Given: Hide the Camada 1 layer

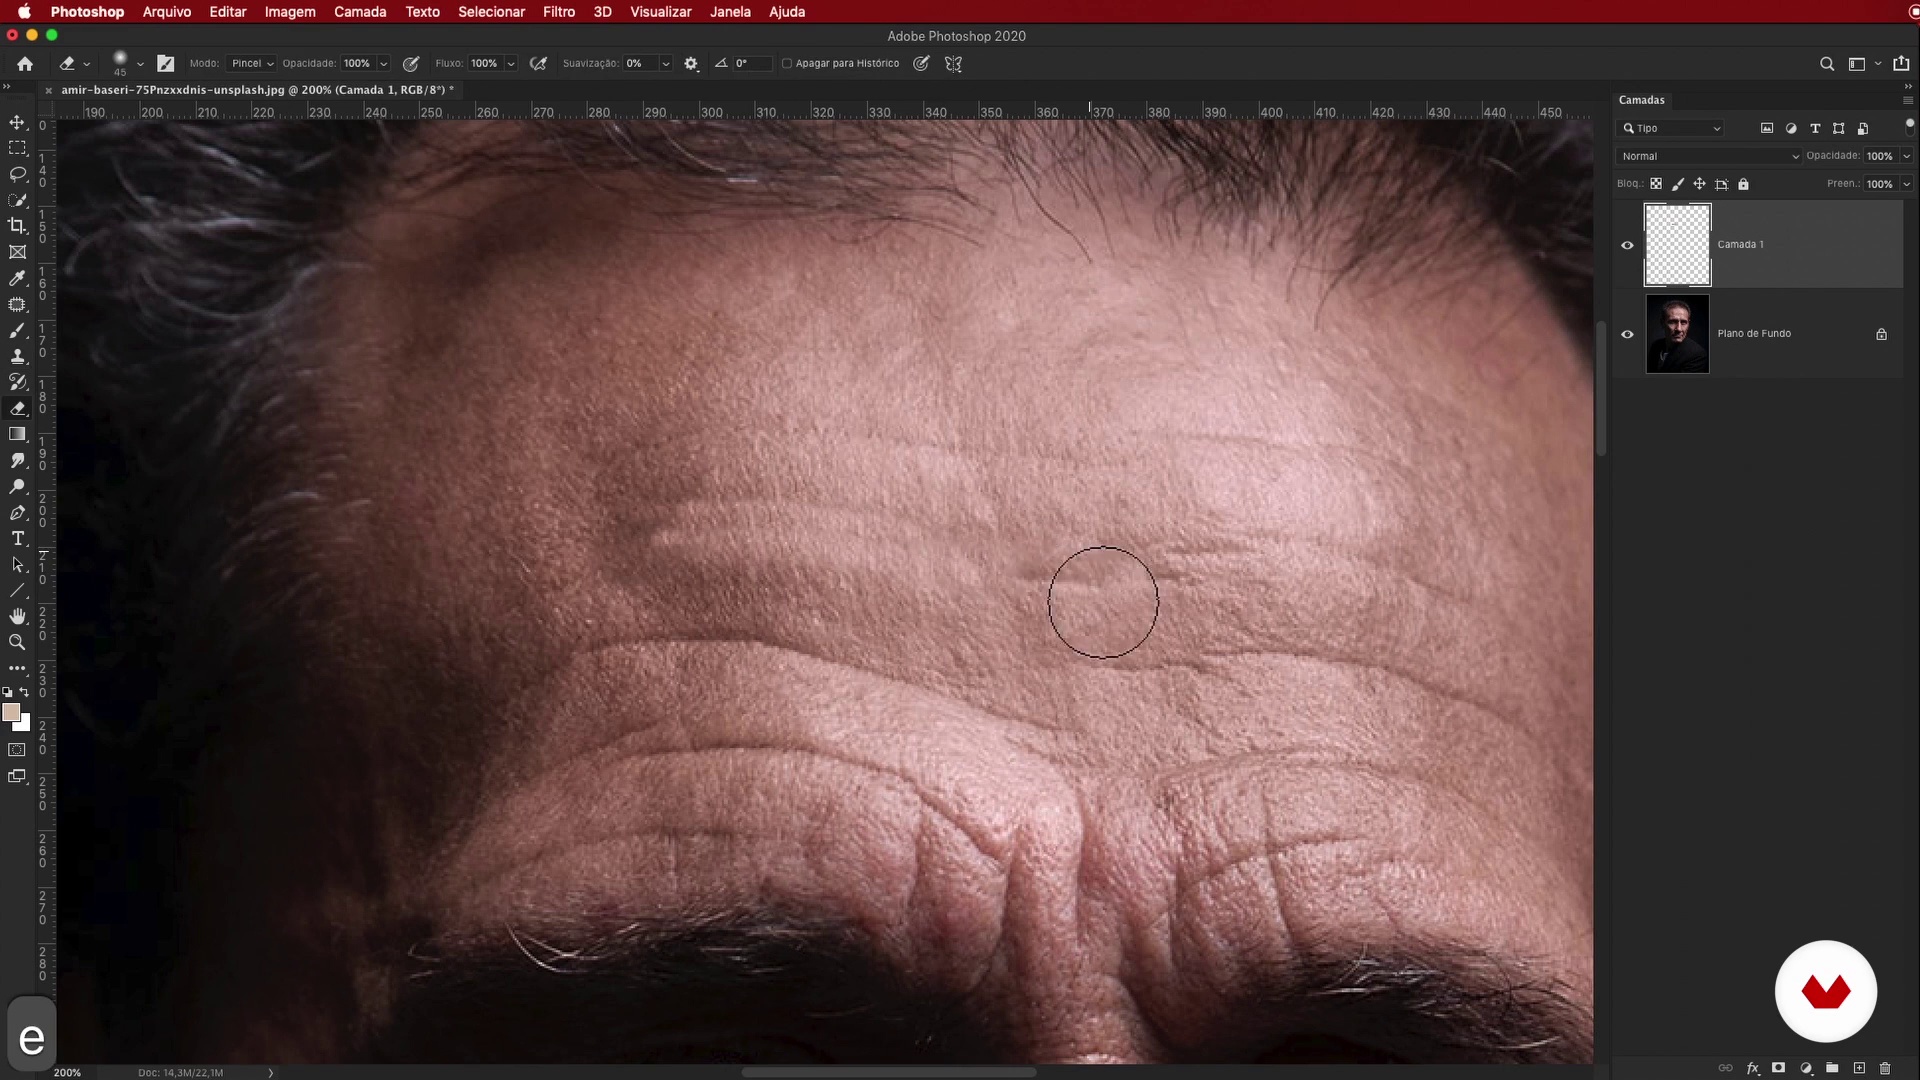Looking at the screenshot, I should click(x=1627, y=245).
